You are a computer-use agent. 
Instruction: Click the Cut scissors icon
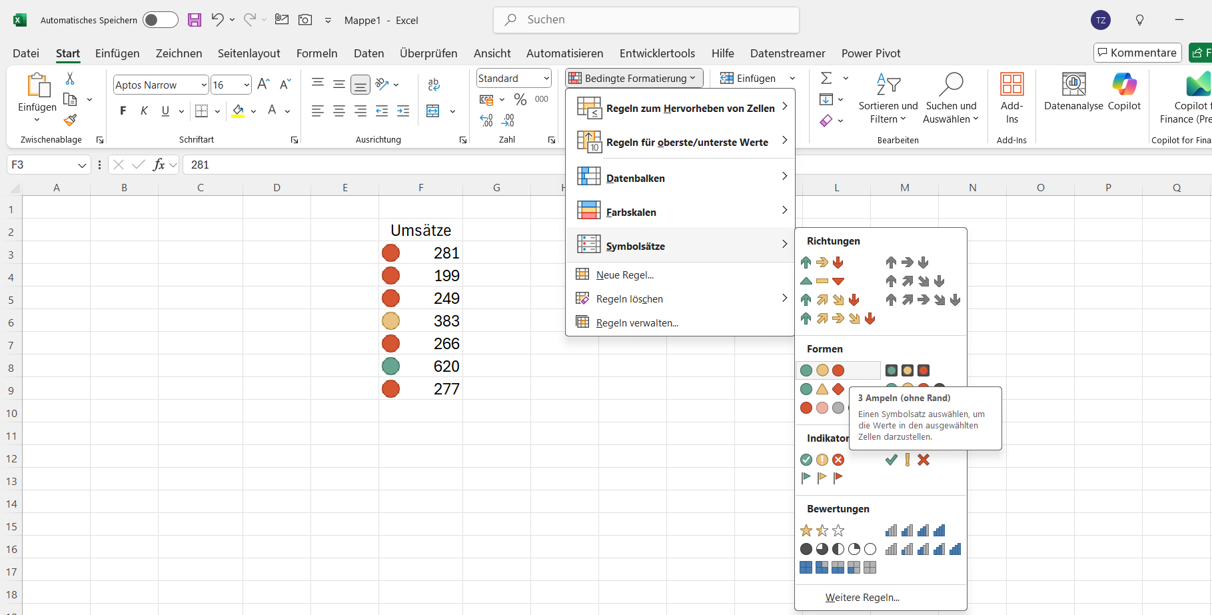(x=70, y=78)
